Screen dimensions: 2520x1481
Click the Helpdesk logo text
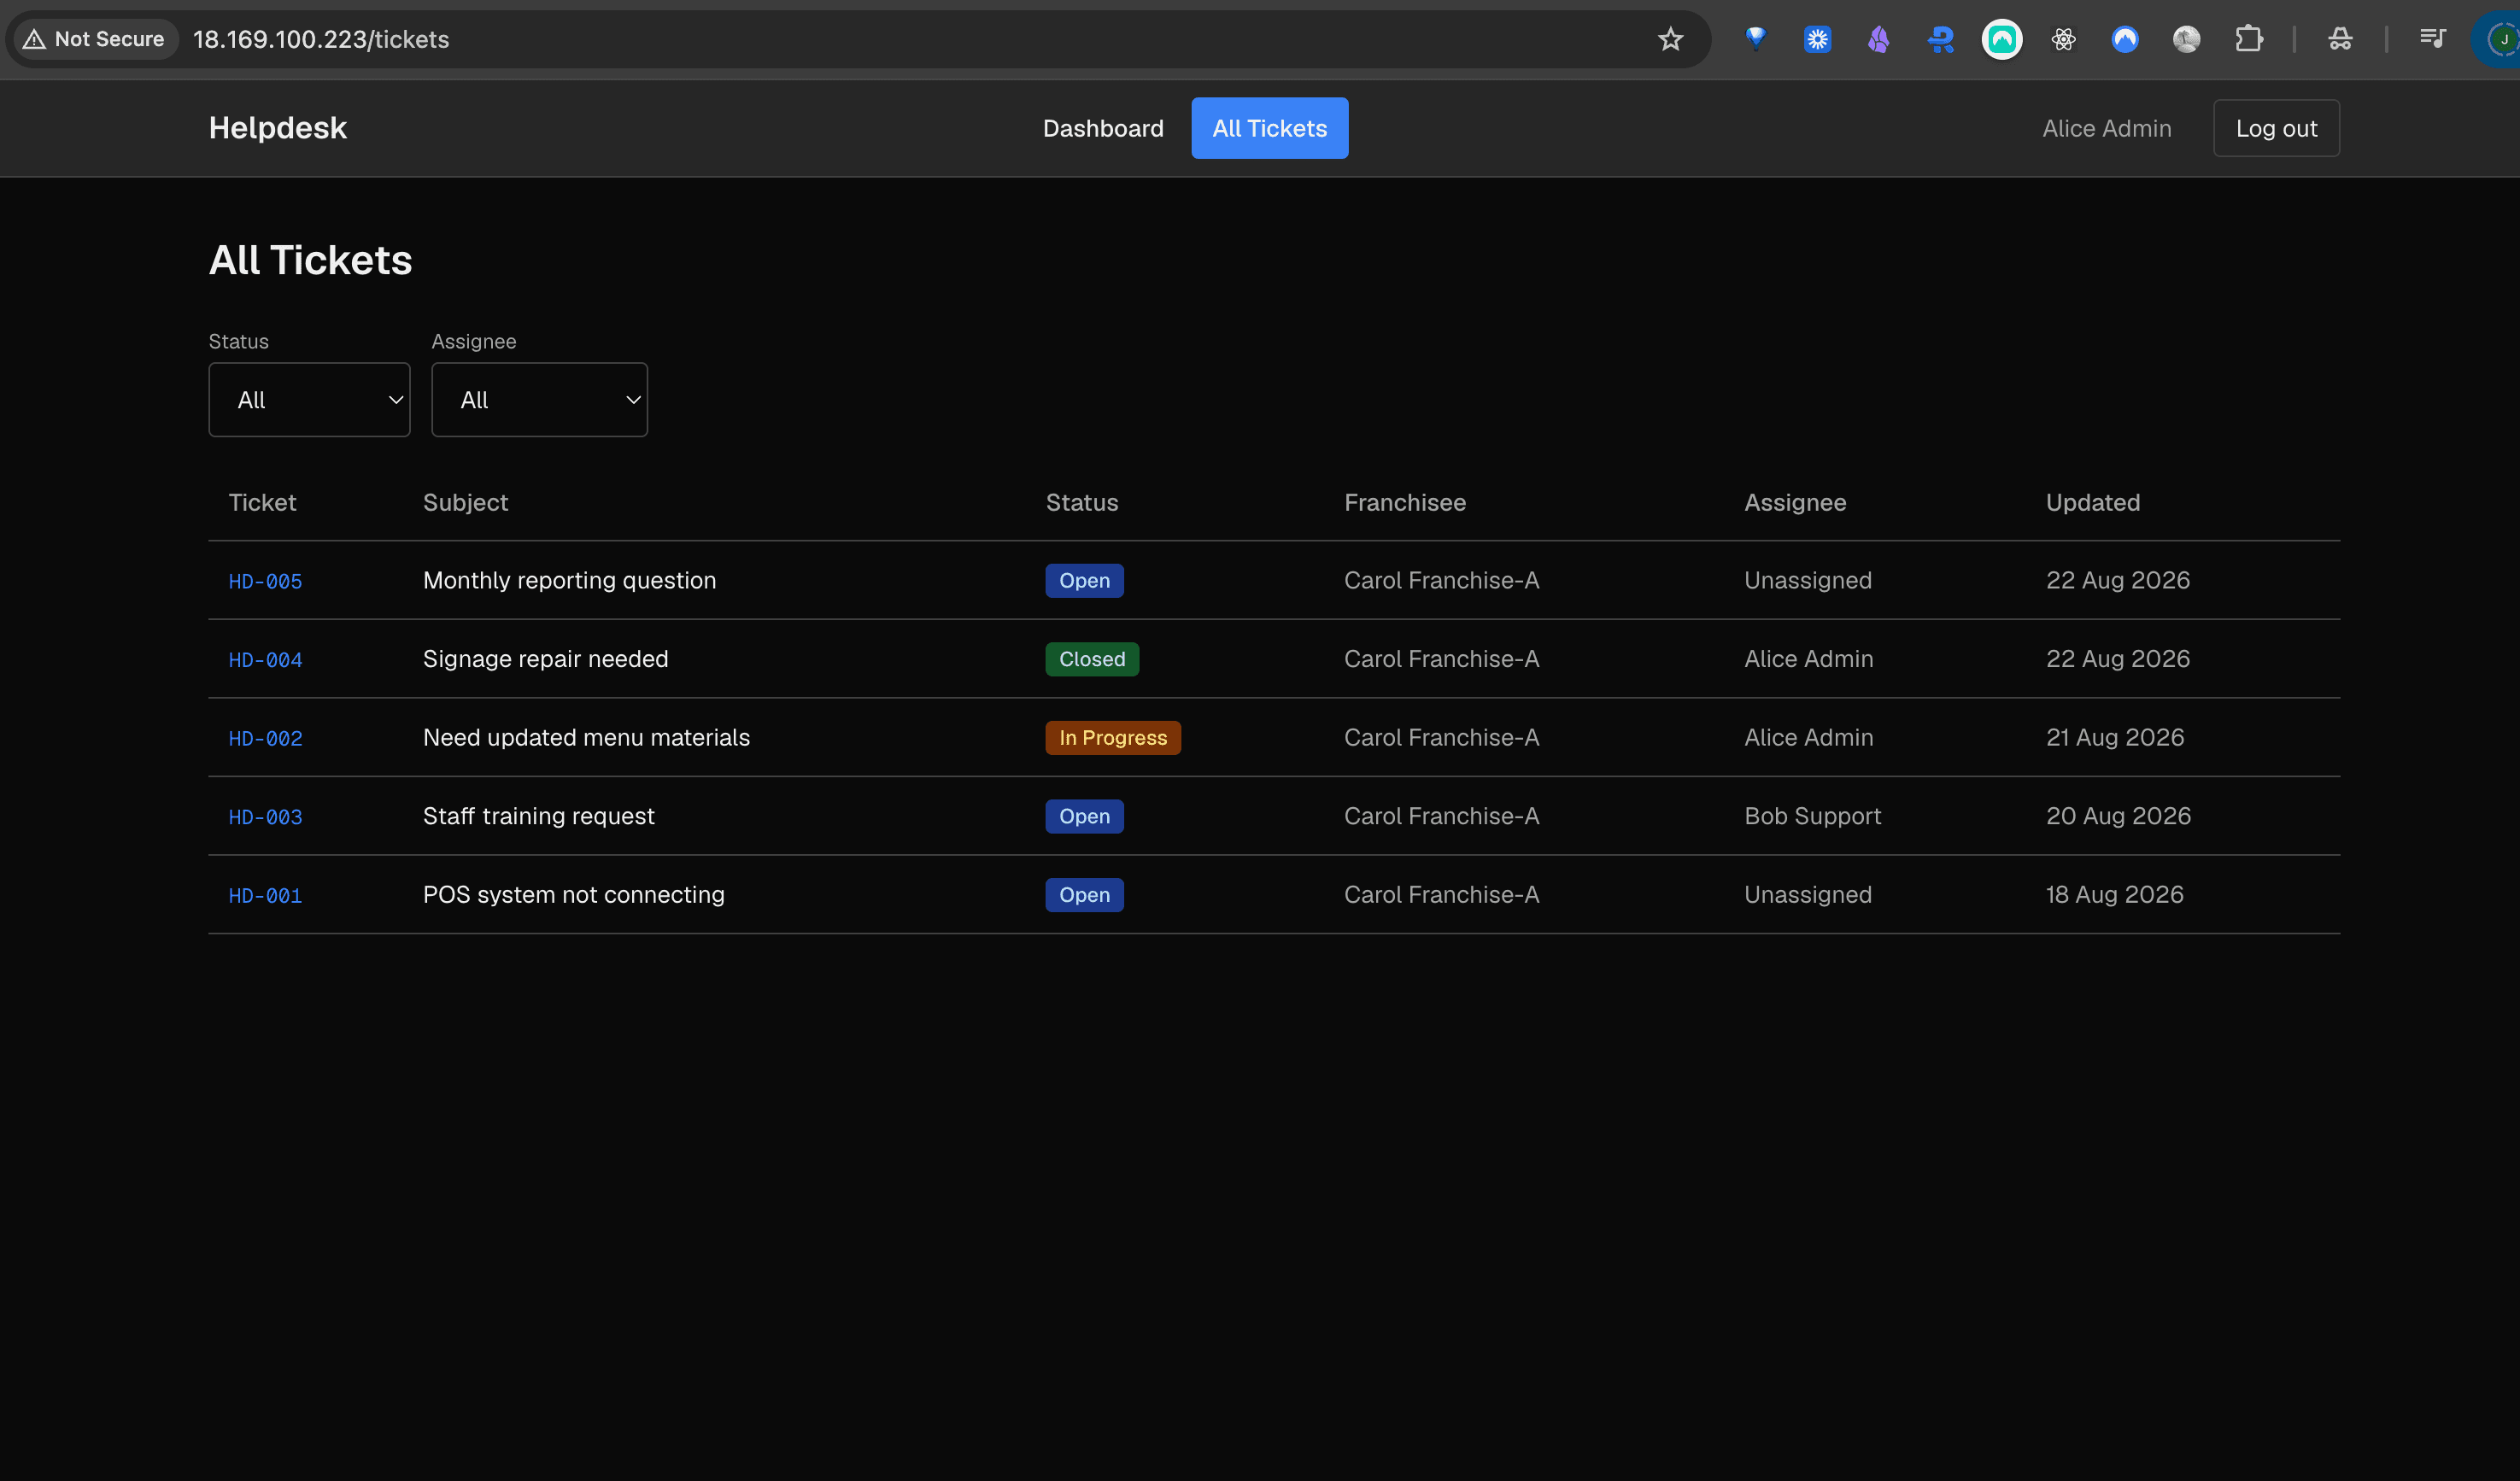point(278,128)
